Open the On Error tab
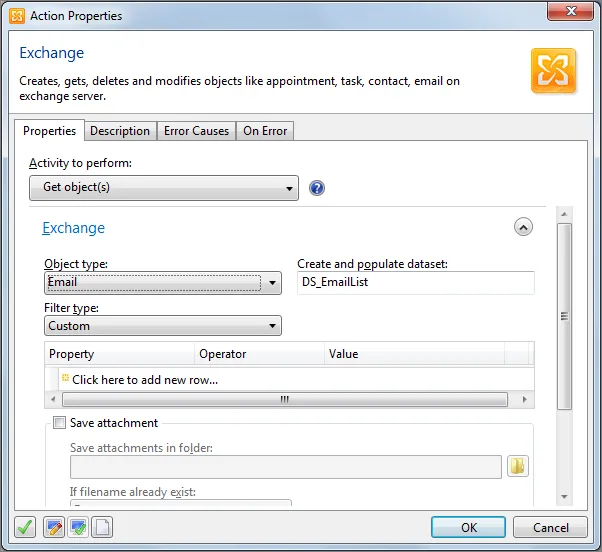The height and width of the screenshot is (552, 602). click(265, 131)
